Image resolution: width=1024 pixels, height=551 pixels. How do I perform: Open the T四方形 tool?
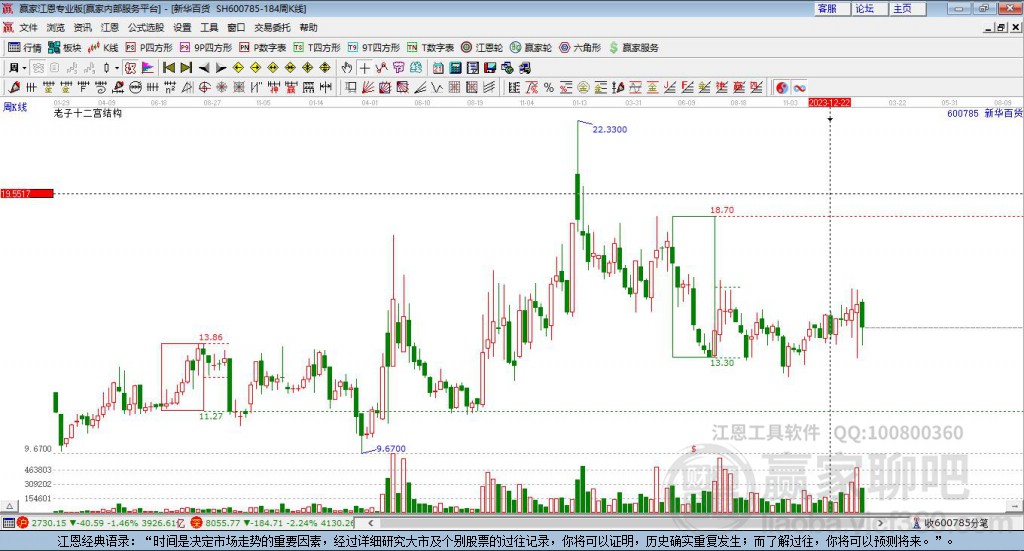point(317,48)
